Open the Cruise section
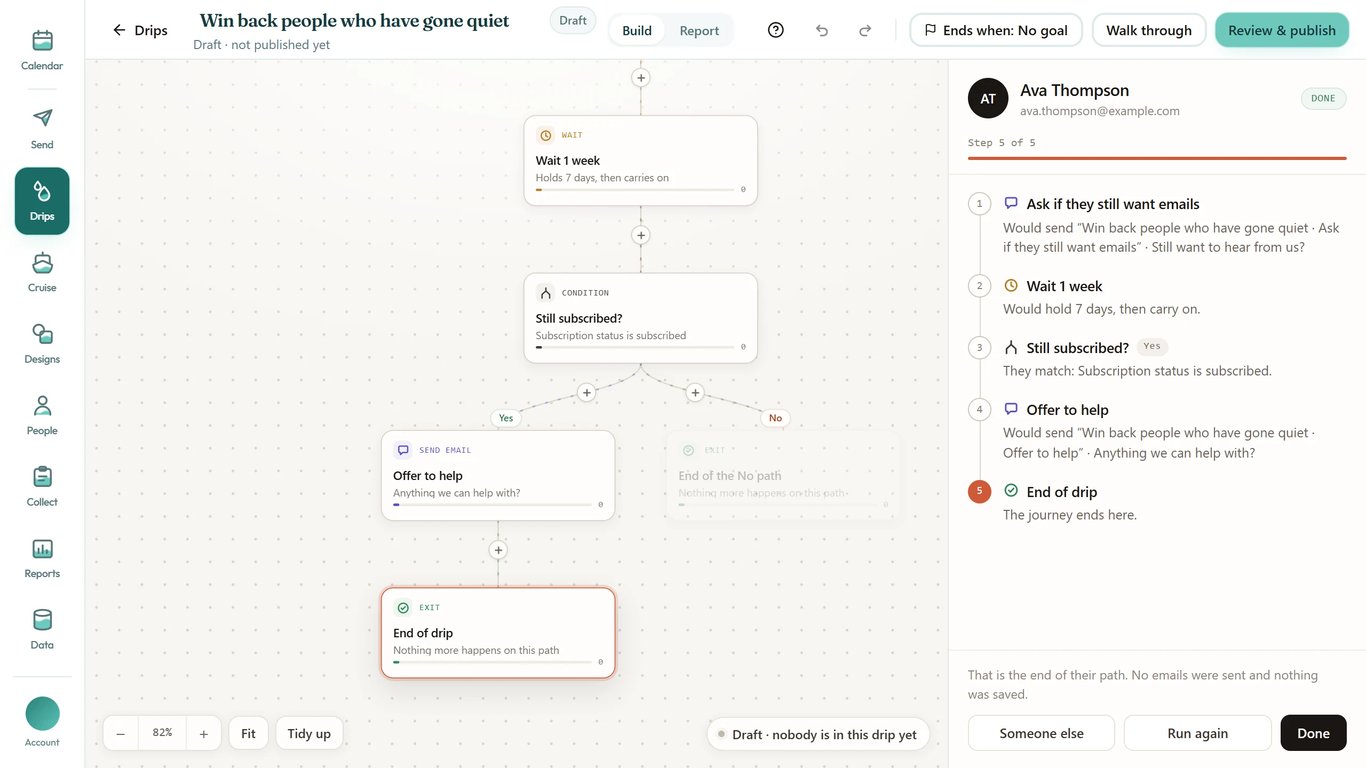Image resolution: width=1366 pixels, height=768 pixels. pyautogui.click(x=42, y=273)
